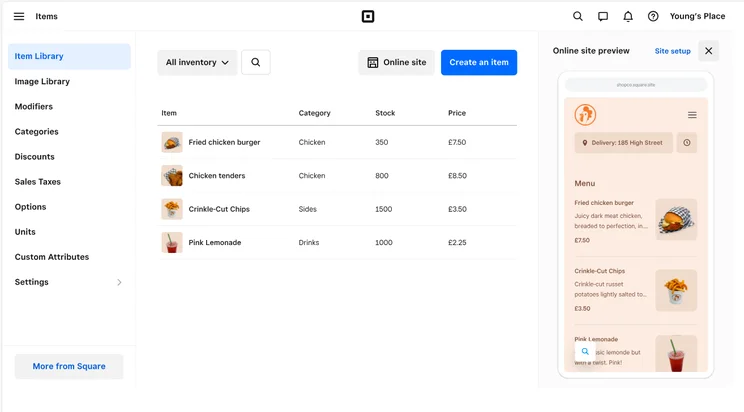This screenshot has height=412, width=744.
Task: Click the stock value 1500
Action: pyautogui.click(x=383, y=209)
